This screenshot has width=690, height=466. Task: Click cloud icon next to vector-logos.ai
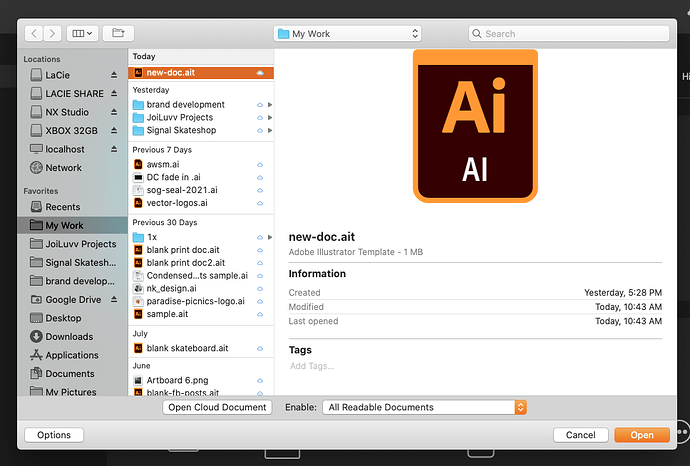[x=260, y=203]
